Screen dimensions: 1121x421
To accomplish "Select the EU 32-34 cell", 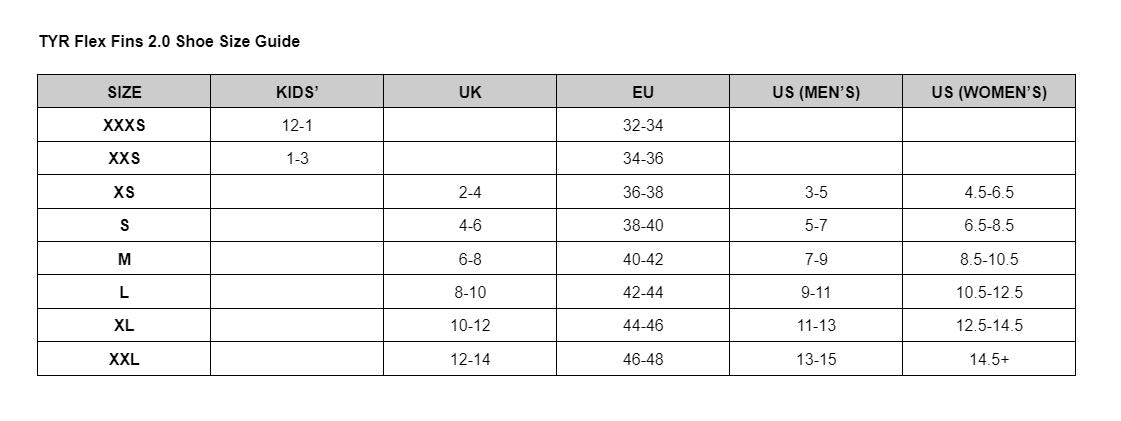I will [643, 125].
